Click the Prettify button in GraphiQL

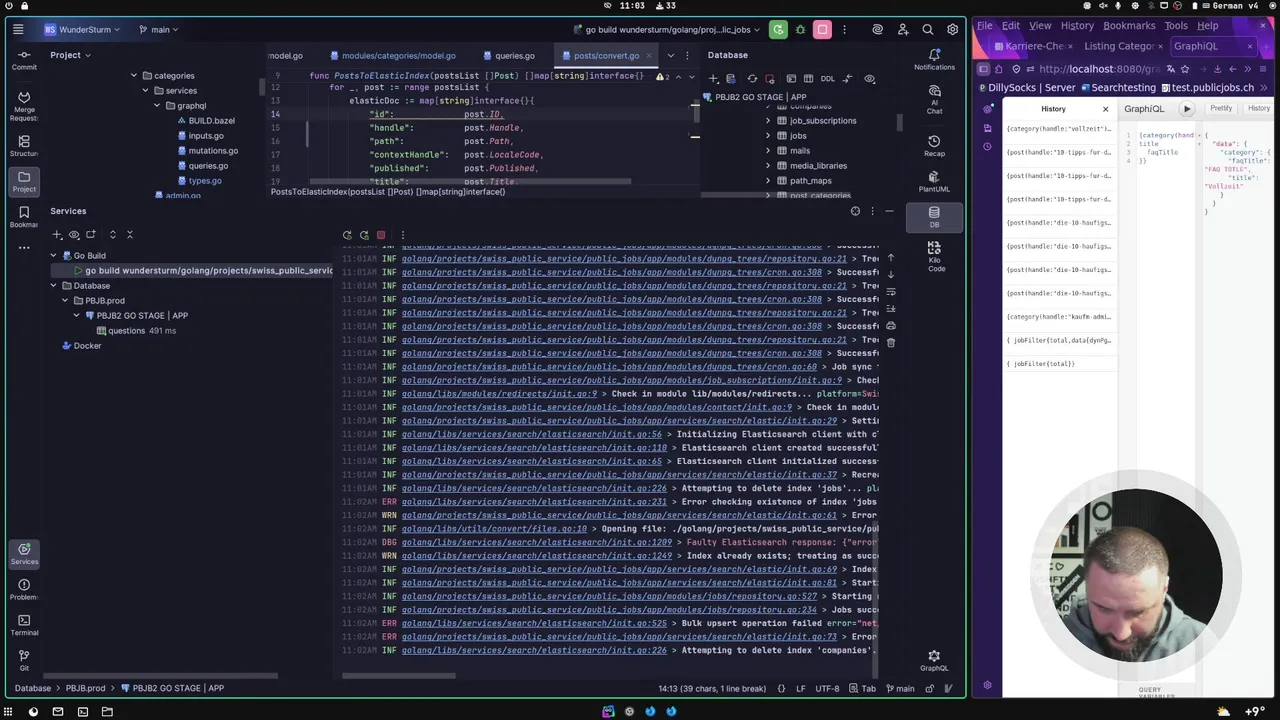click(1221, 108)
